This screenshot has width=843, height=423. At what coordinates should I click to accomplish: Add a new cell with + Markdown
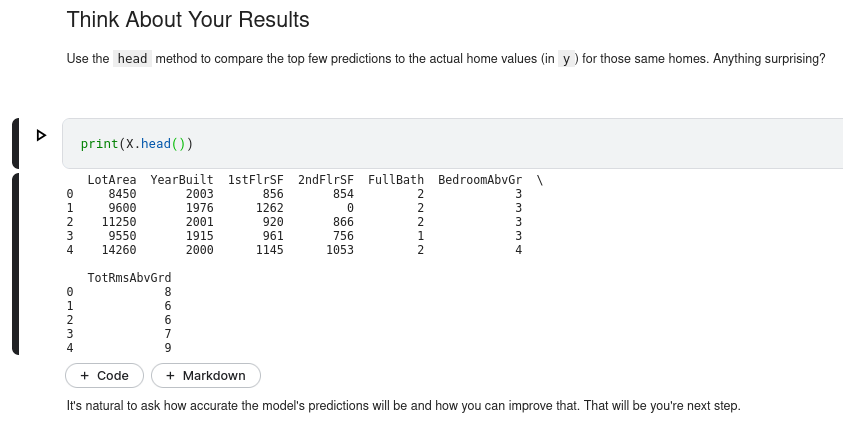206,375
